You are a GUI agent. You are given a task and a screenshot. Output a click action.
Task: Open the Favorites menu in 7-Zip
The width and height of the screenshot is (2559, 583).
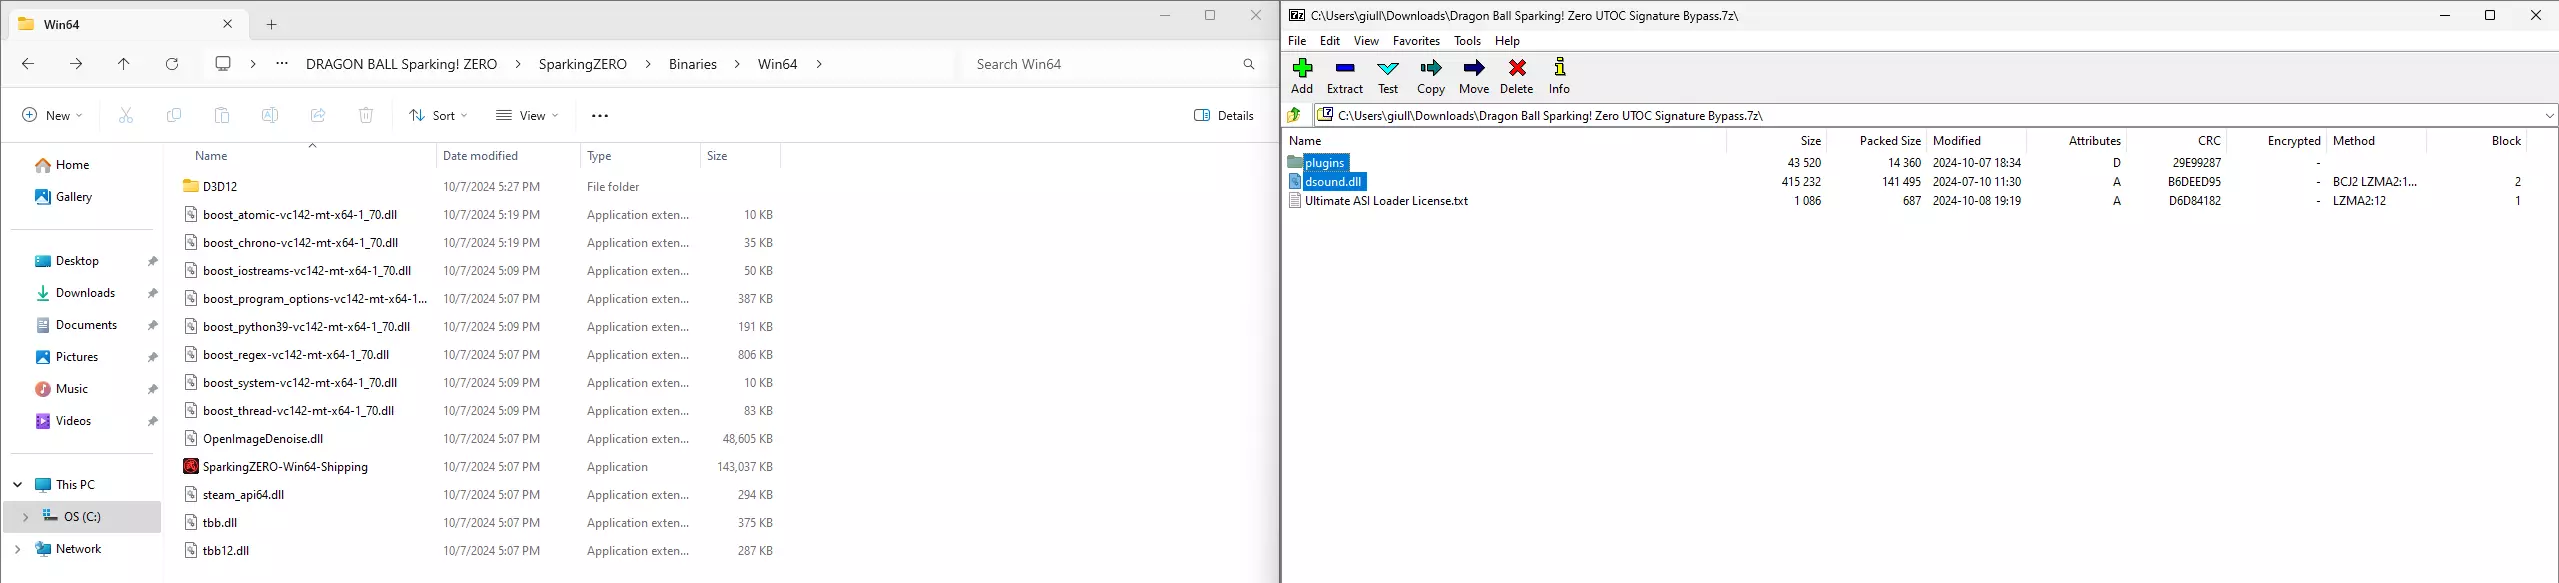[x=1416, y=41]
